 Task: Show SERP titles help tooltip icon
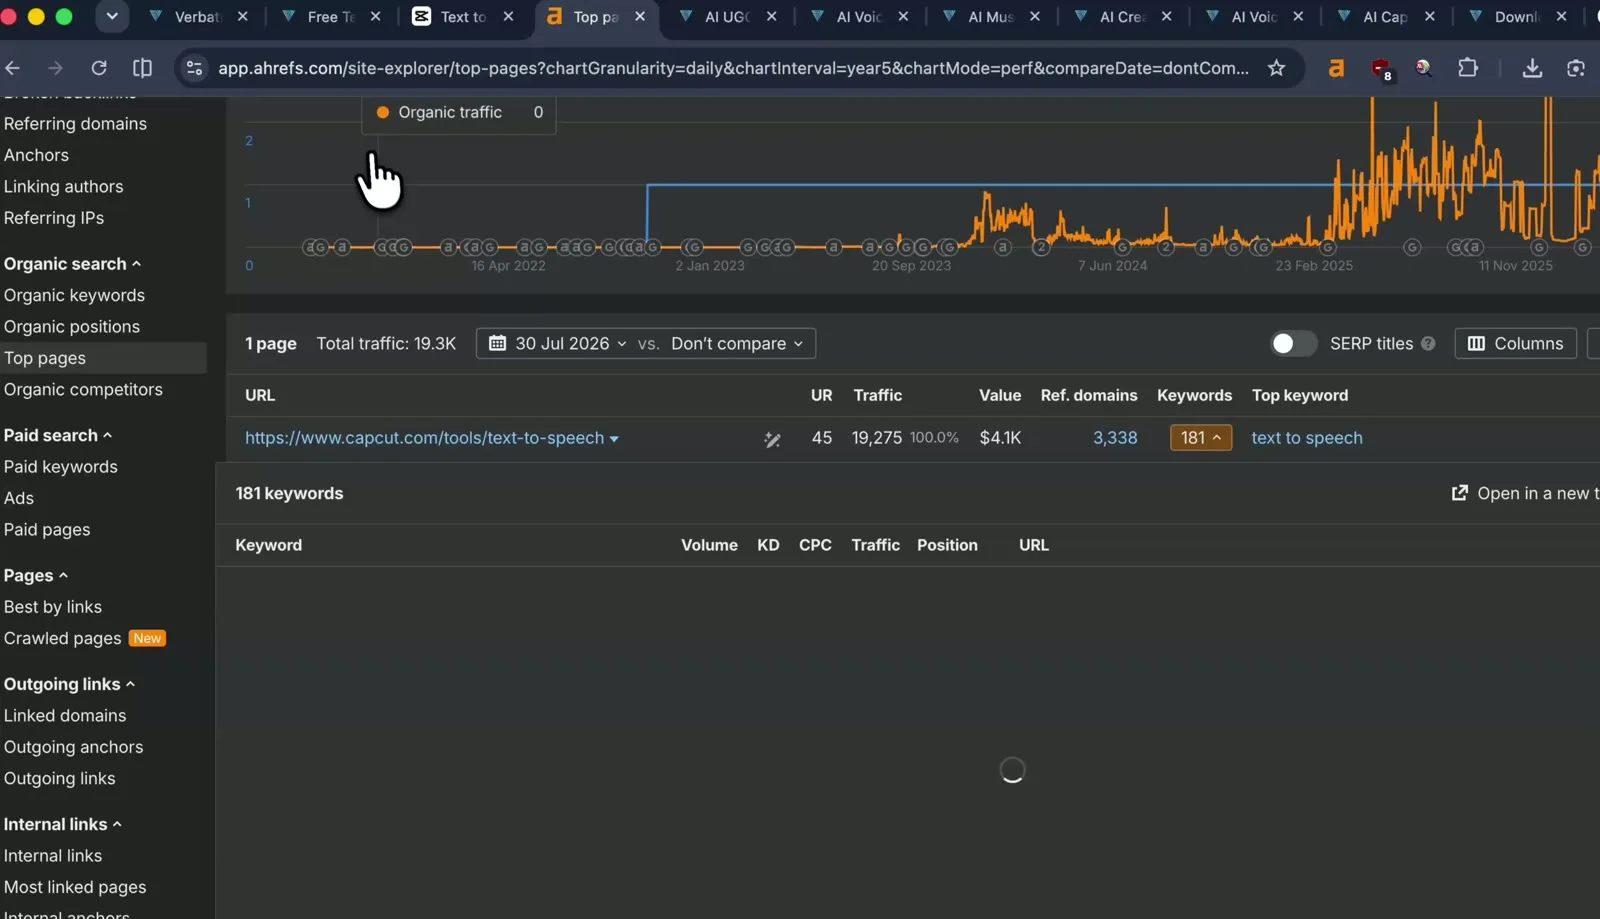pos(1428,344)
